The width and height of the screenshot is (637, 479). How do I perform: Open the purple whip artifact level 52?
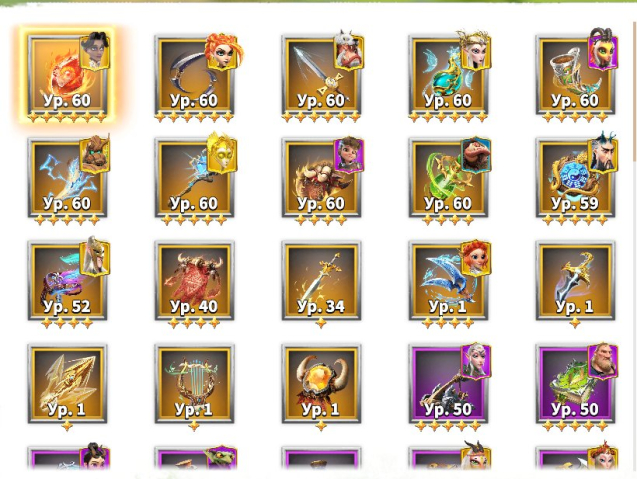pos(67,281)
